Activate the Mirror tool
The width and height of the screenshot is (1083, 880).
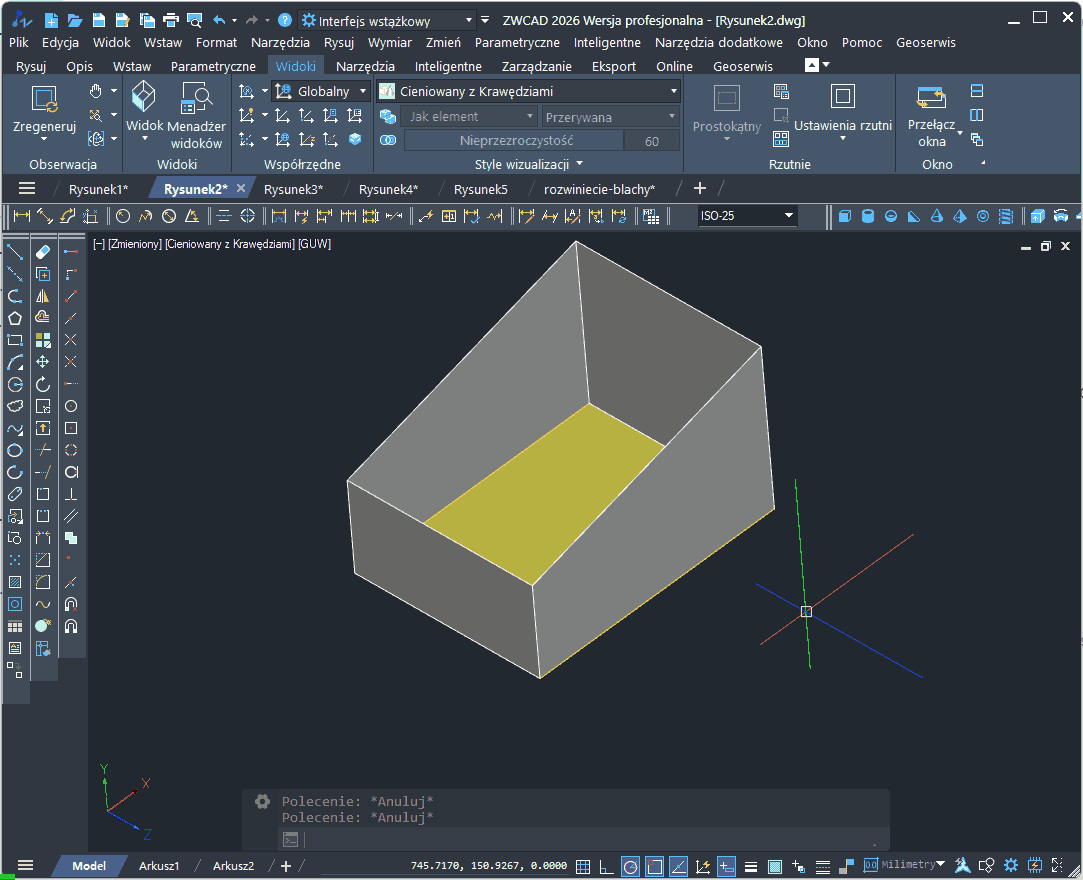[x=43, y=296]
